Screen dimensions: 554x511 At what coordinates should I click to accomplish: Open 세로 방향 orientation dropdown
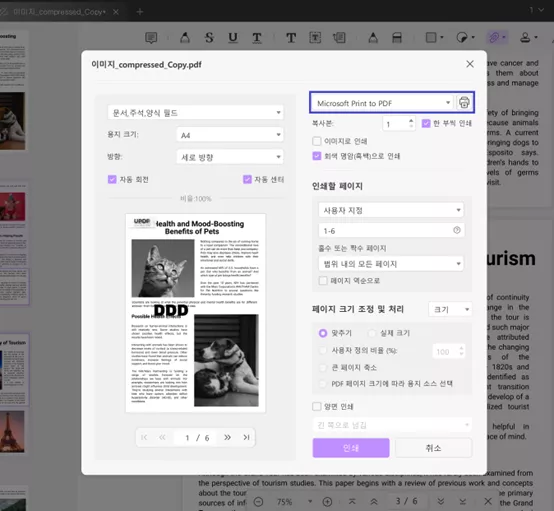coord(230,157)
